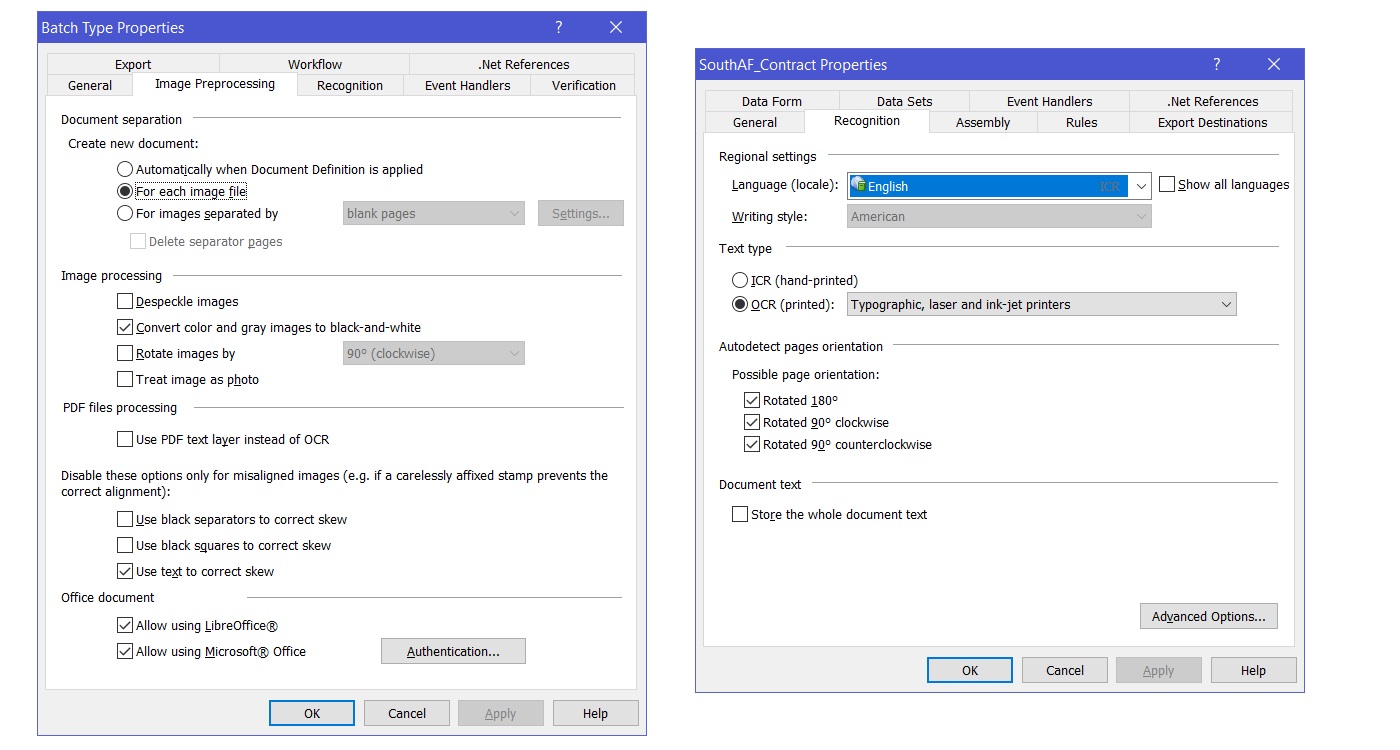The width and height of the screenshot is (1400, 750).
Task: Switch to the Verification tab
Action: pos(582,86)
